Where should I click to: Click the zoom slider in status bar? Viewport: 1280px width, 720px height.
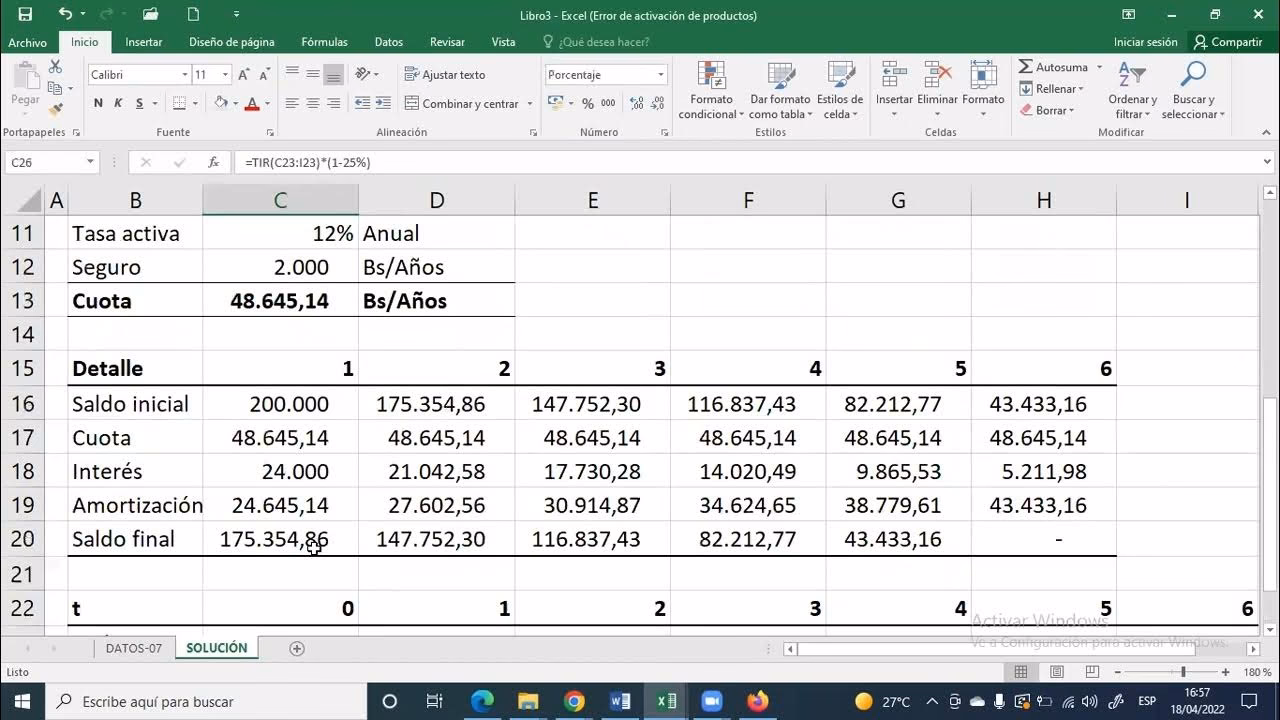pos(1182,672)
